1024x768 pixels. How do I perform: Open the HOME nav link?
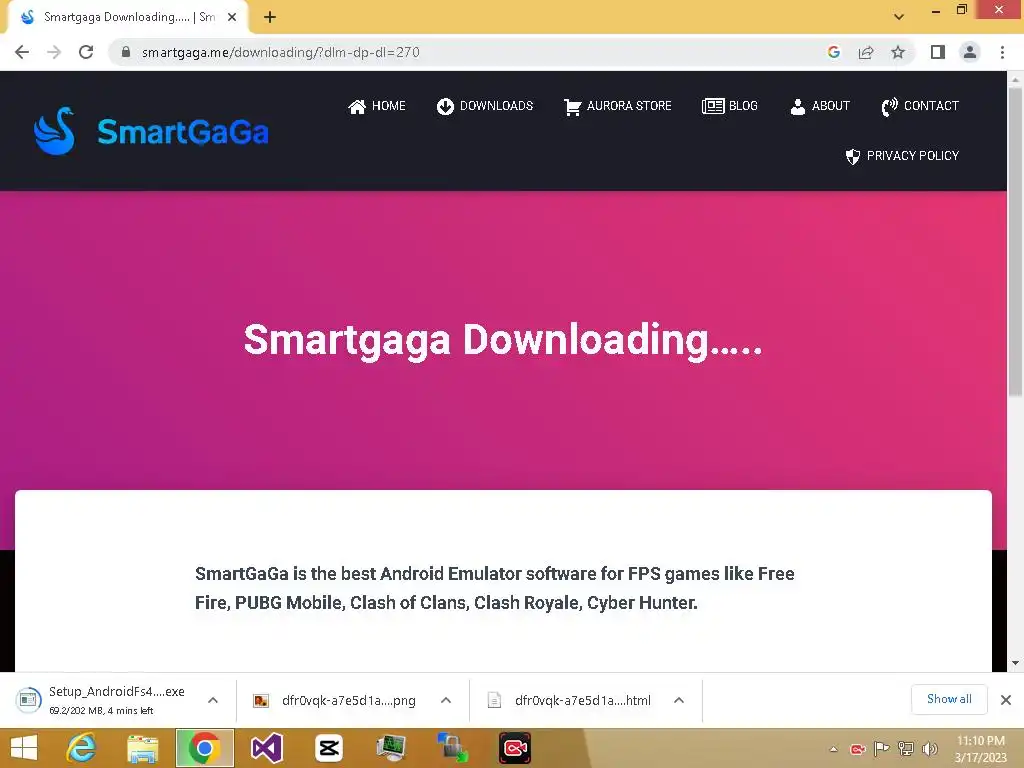(376, 106)
